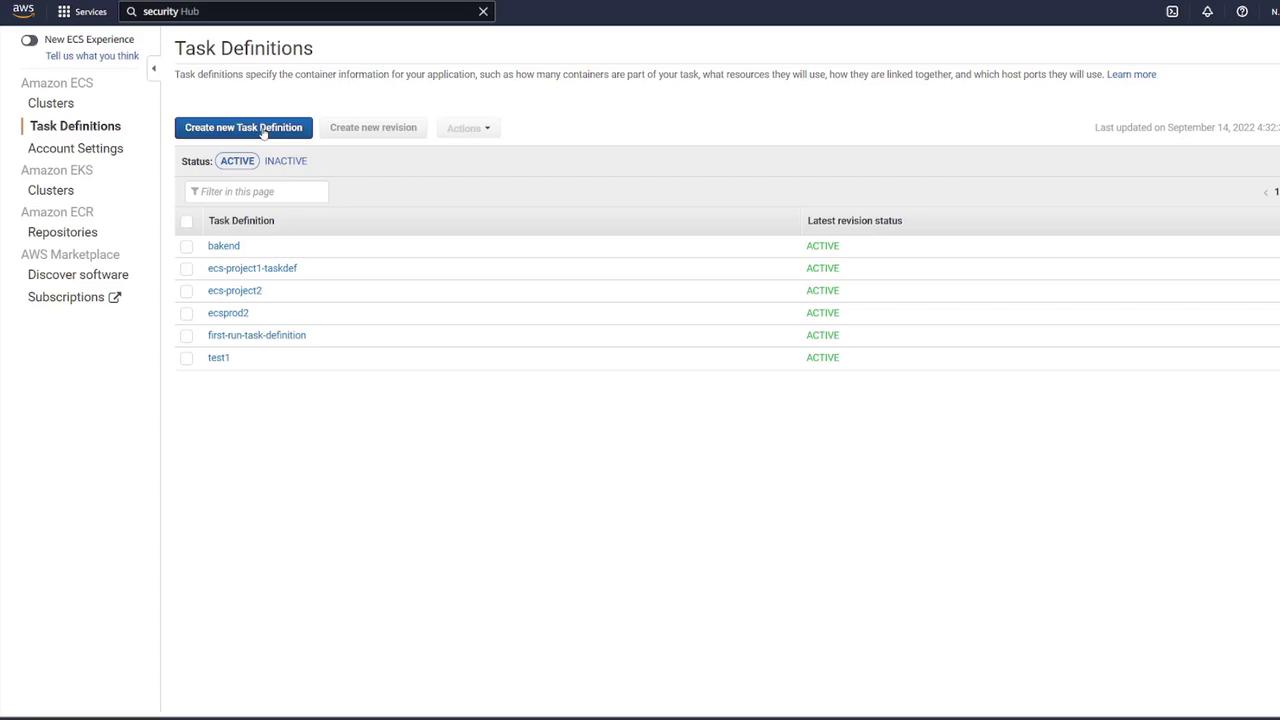Open the CloudShell terminal icon

coord(1172,12)
